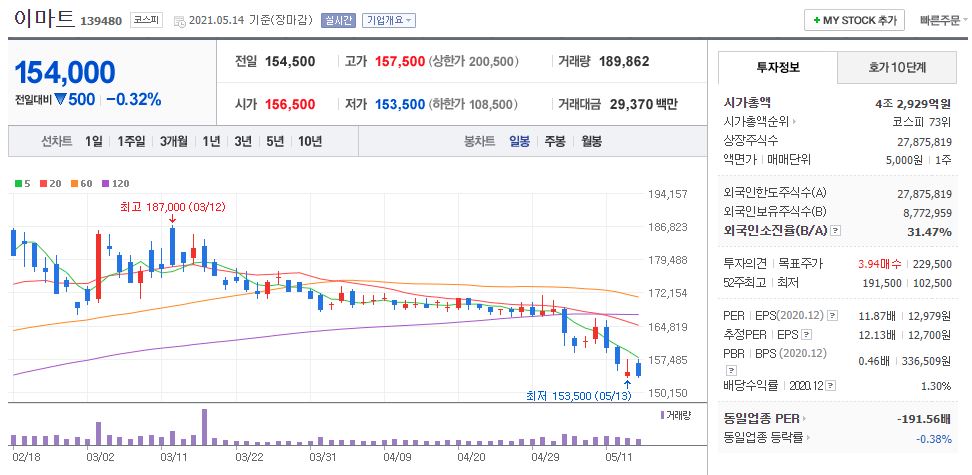Click the 시가 value 156,500
Screen dimensions: 972x475
(289, 104)
